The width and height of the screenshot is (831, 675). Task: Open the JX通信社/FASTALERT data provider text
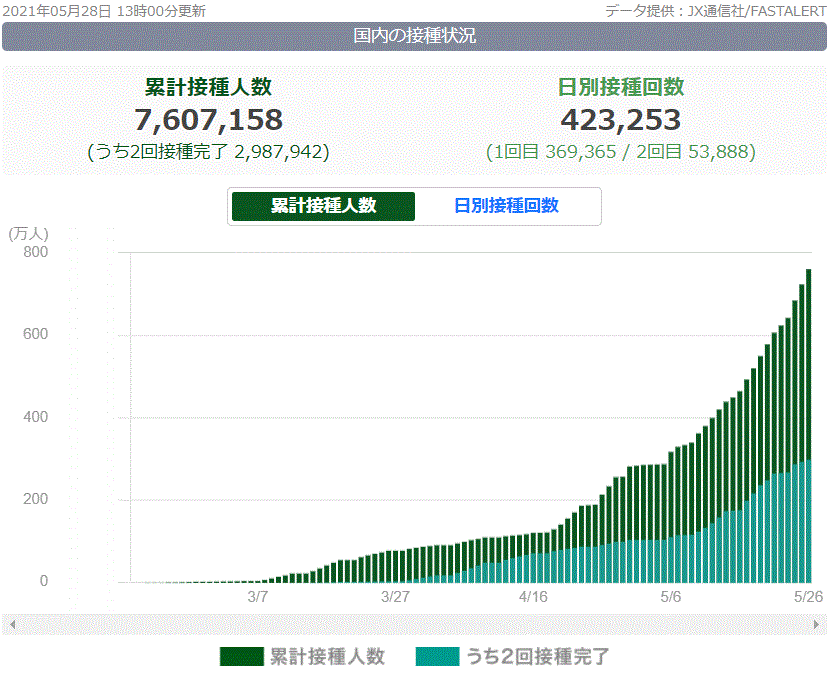[714, 11]
